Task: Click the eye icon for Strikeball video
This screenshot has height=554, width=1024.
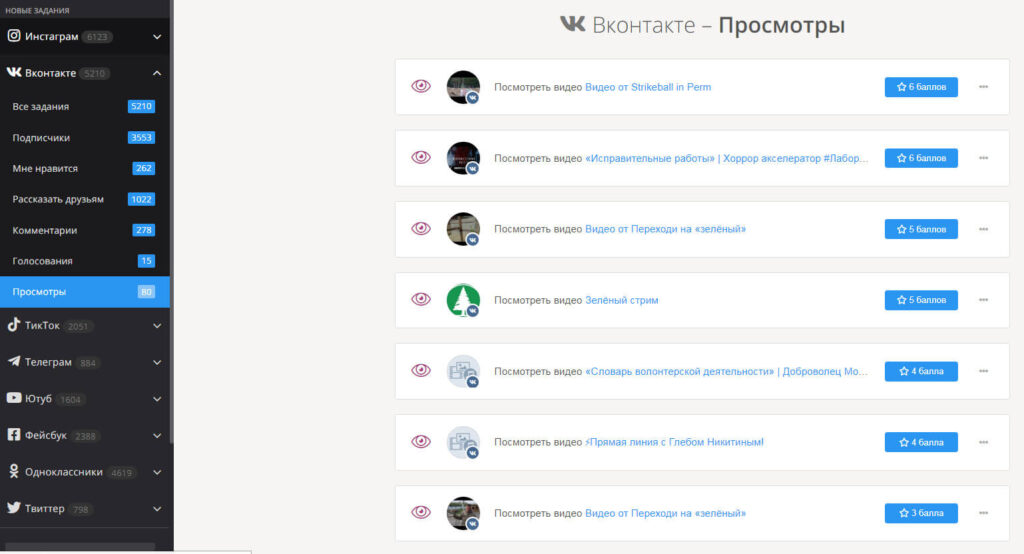Action: pyautogui.click(x=421, y=87)
